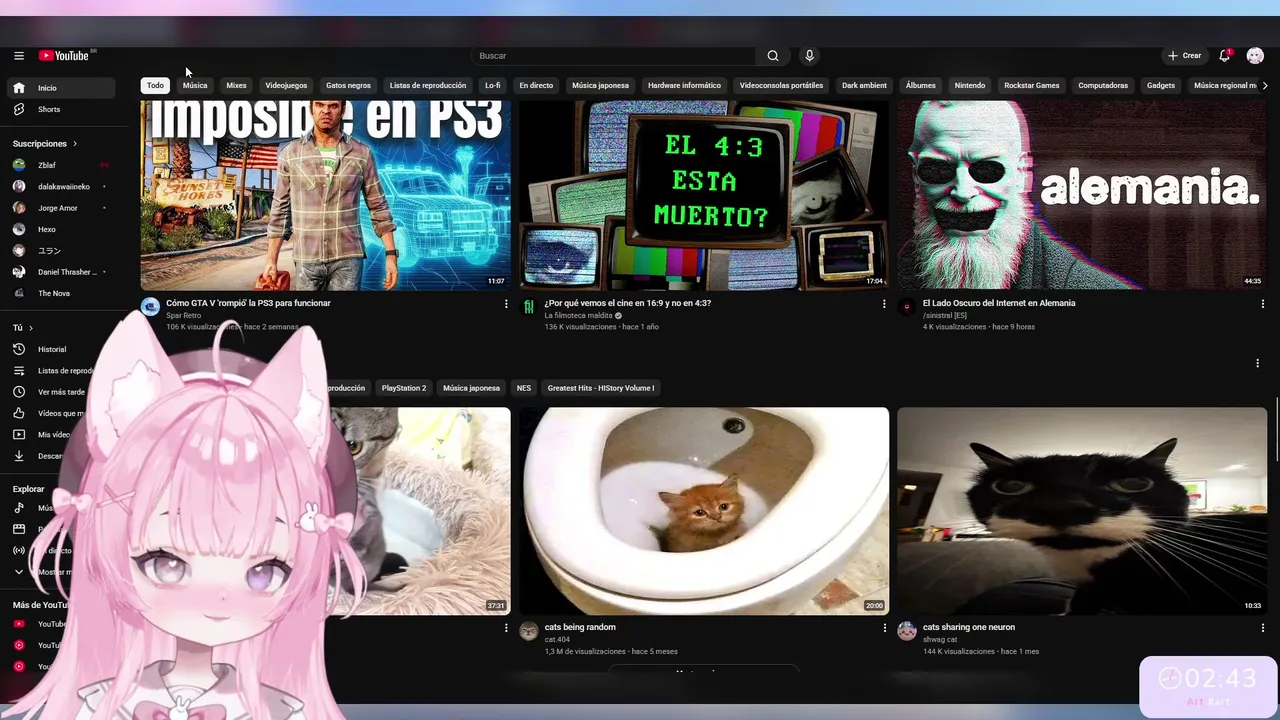Screen dimensions: 1280x720
Task: Open Daniel Thrasher channel subscription
Action: tap(60, 272)
